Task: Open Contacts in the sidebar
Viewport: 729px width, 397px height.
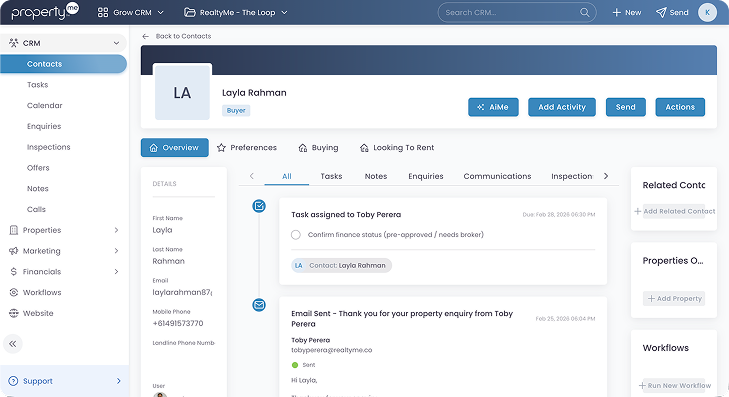Action: (x=63, y=64)
